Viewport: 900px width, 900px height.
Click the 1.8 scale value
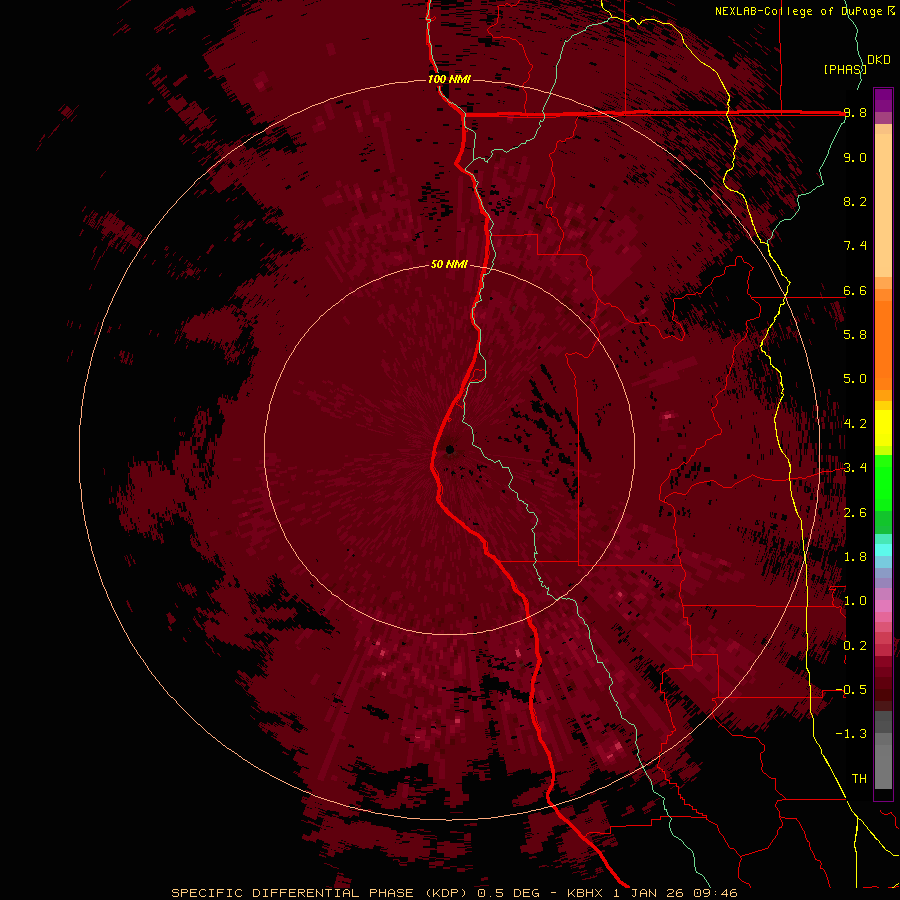tap(855, 557)
